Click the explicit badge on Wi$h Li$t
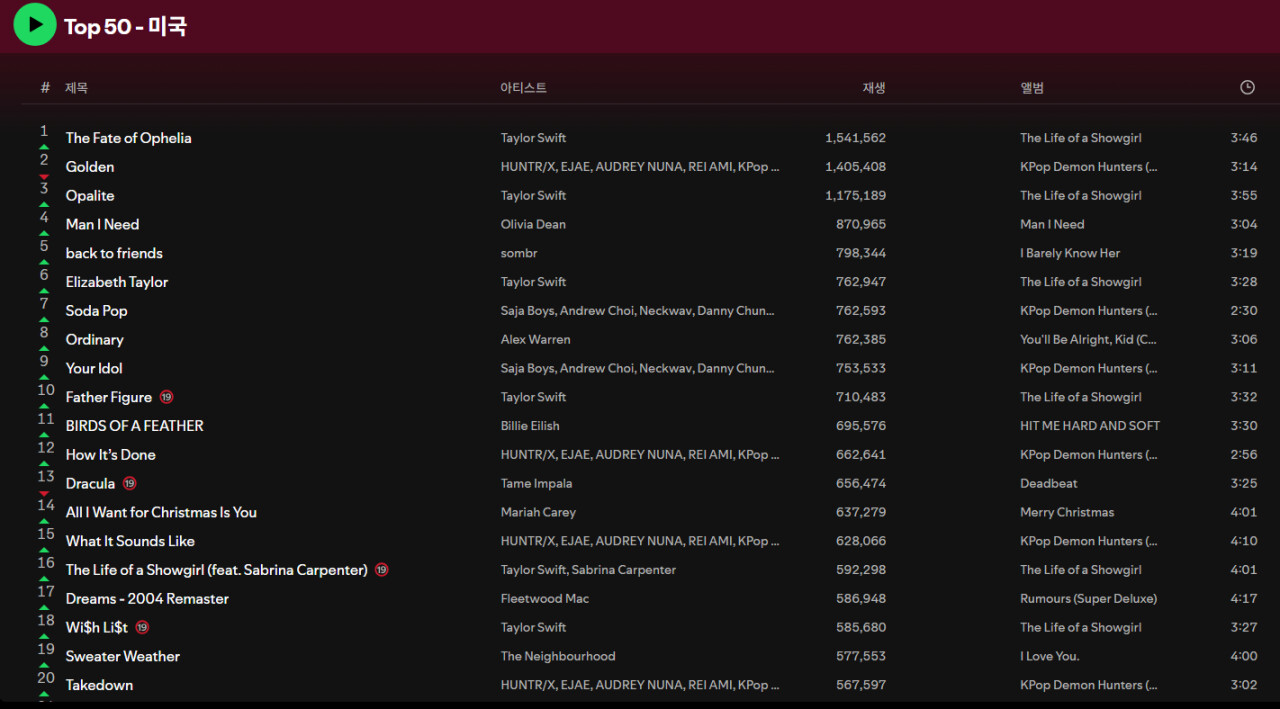The width and height of the screenshot is (1280, 709). pos(142,627)
